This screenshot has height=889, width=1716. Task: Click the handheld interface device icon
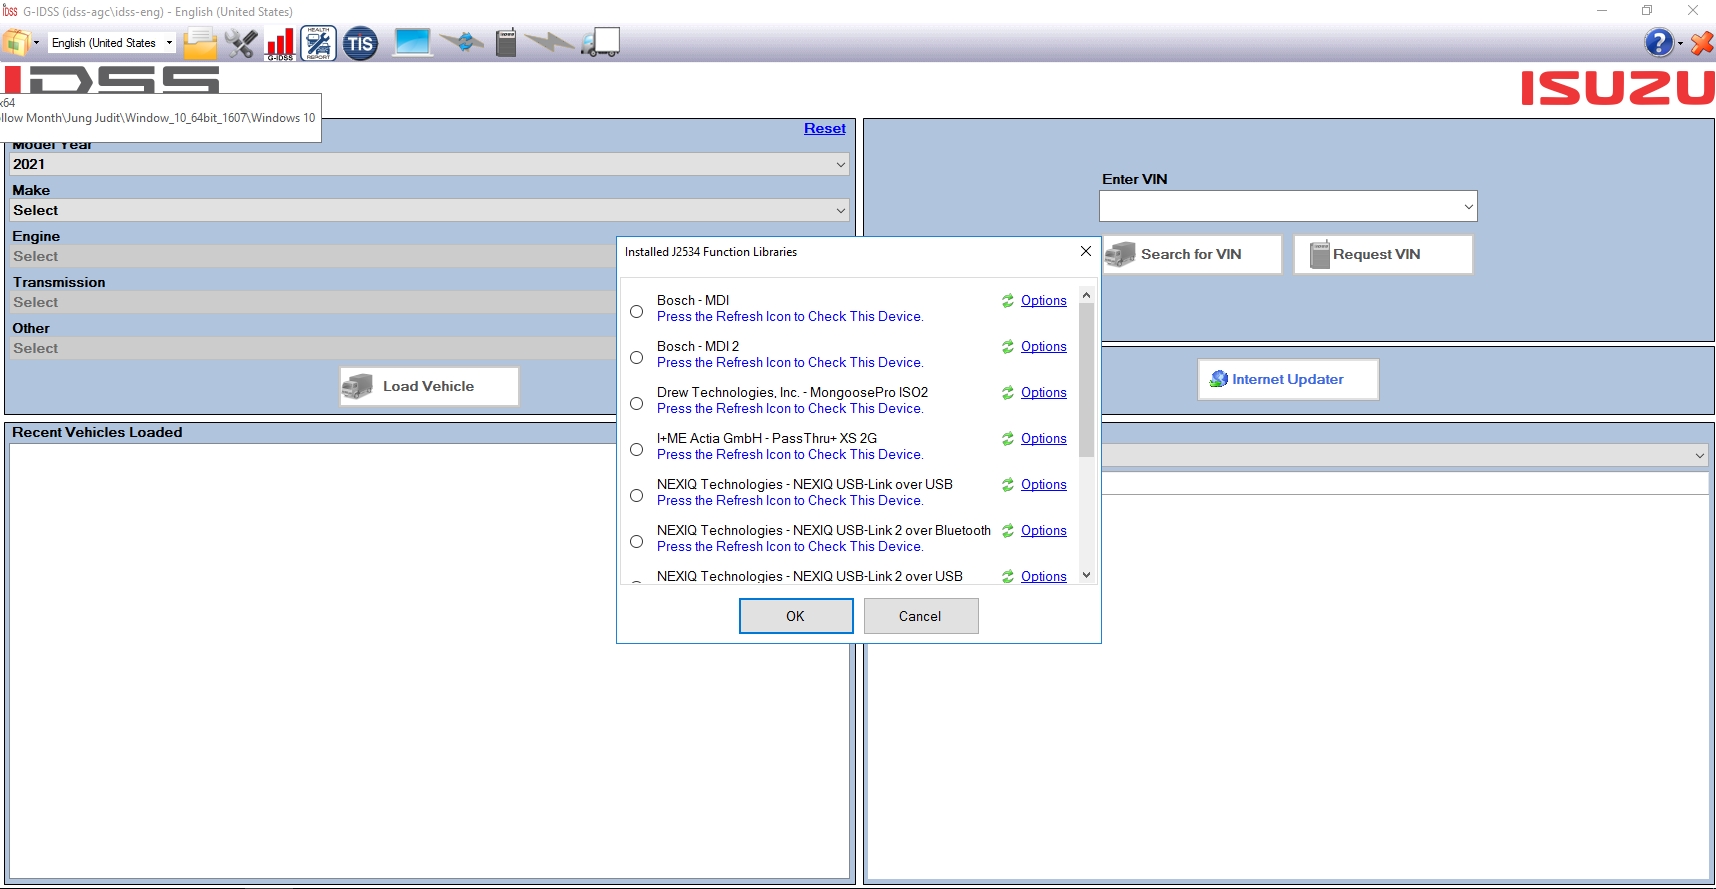[x=506, y=43]
